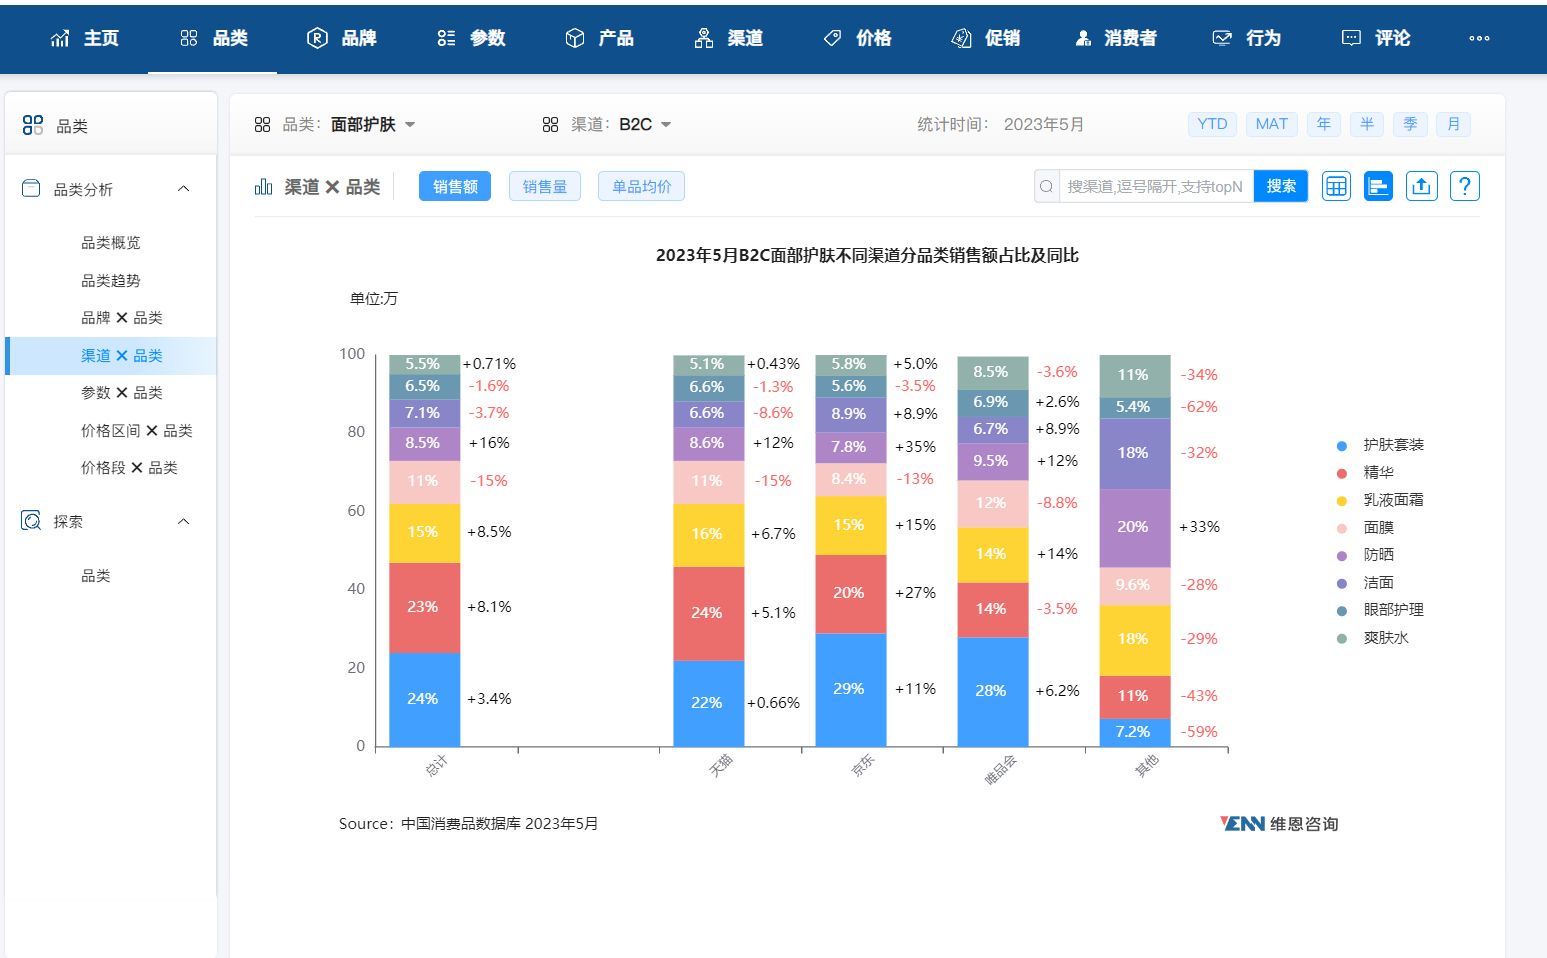
Task: Open the 渠道 B2C dropdown
Action: tap(645, 124)
